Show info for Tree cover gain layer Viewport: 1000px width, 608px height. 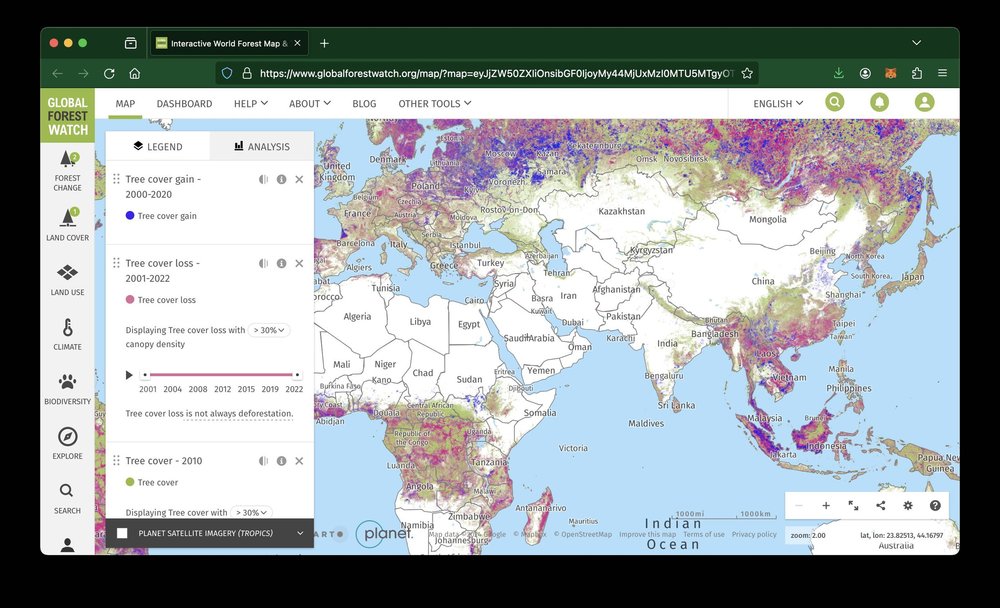pyautogui.click(x=281, y=179)
